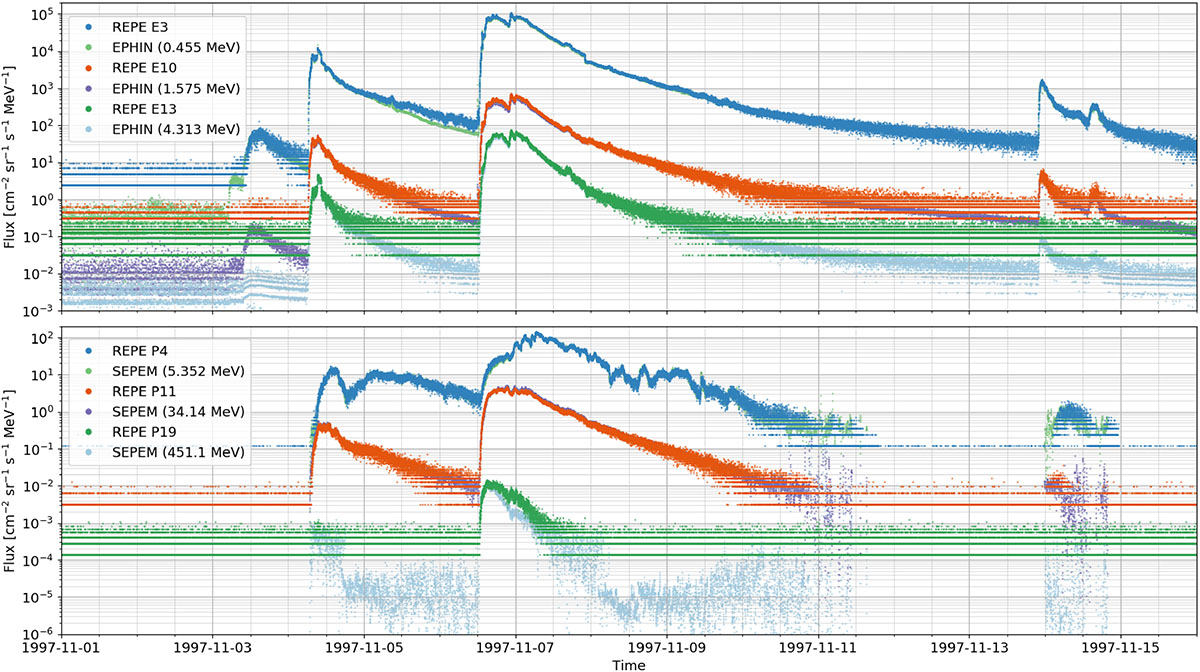Select the 1997-11-01 tick on time axis
This screenshot has height=672, width=1200.
(x=63, y=648)
